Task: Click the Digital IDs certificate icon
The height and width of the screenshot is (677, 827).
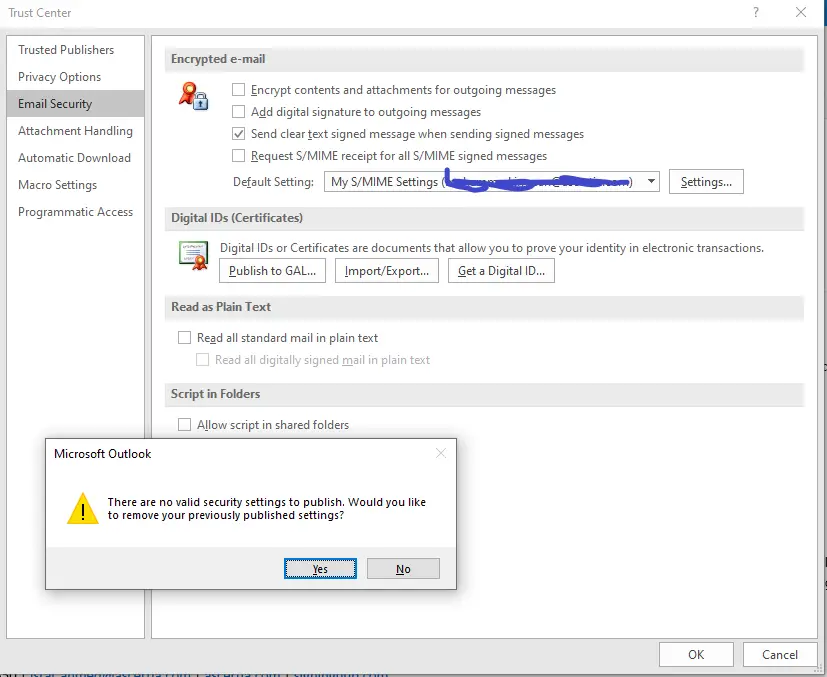Action: click(194, 255)
